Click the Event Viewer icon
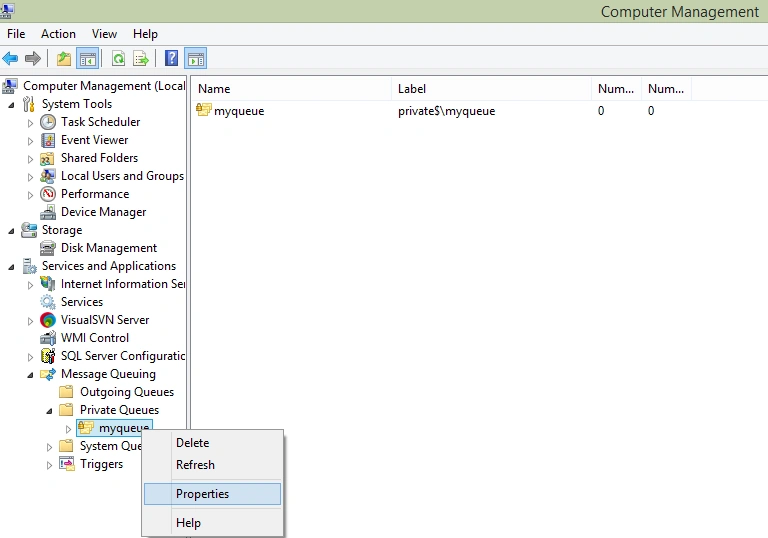 pos(48,140)
